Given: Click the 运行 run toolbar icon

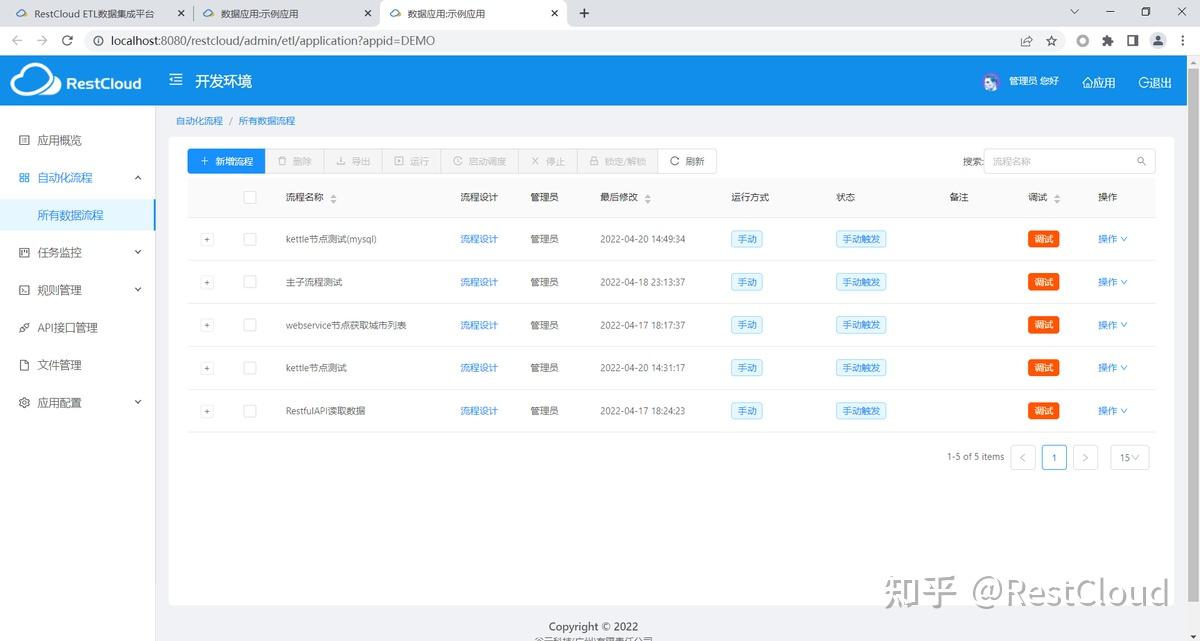Looking at the screenshot, I should (x=411, y=160).
